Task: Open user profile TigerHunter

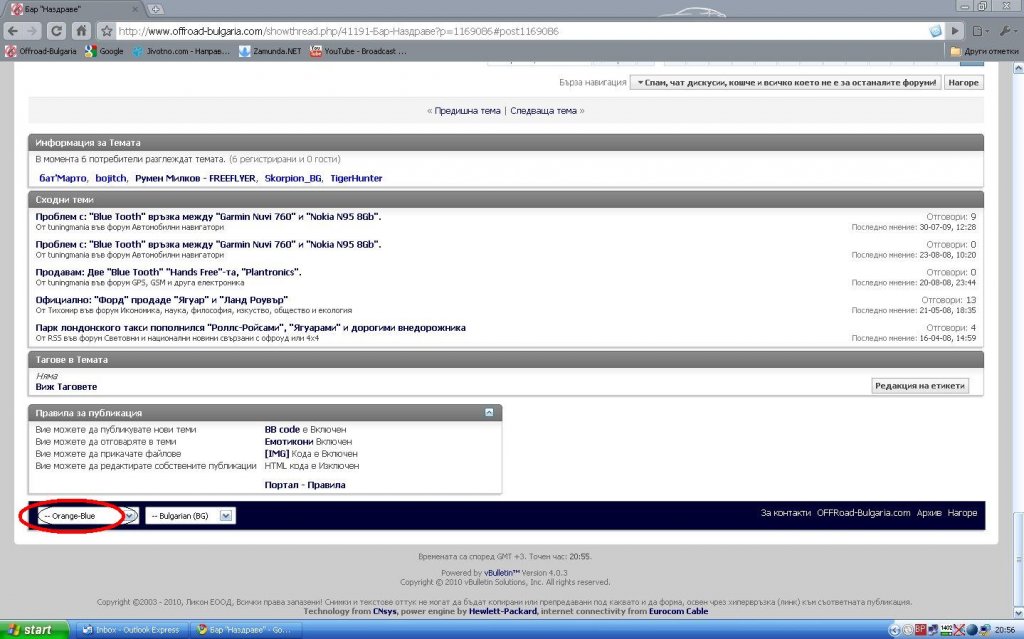Action: point(356,178)
